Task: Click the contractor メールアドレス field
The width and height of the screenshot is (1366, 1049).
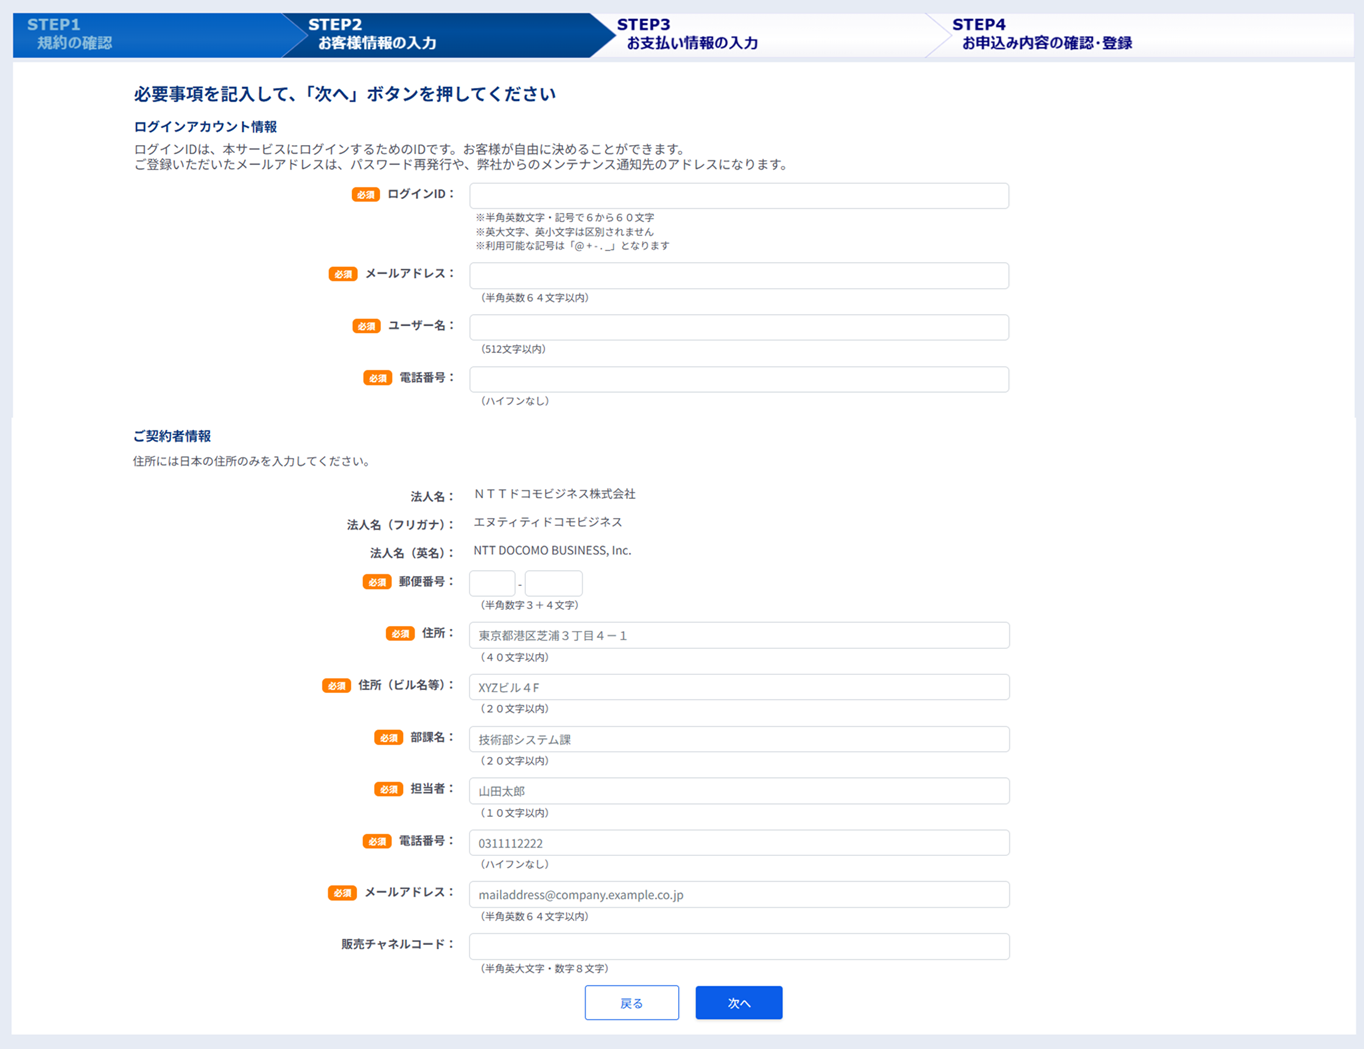Action: (x=738, y=894)
